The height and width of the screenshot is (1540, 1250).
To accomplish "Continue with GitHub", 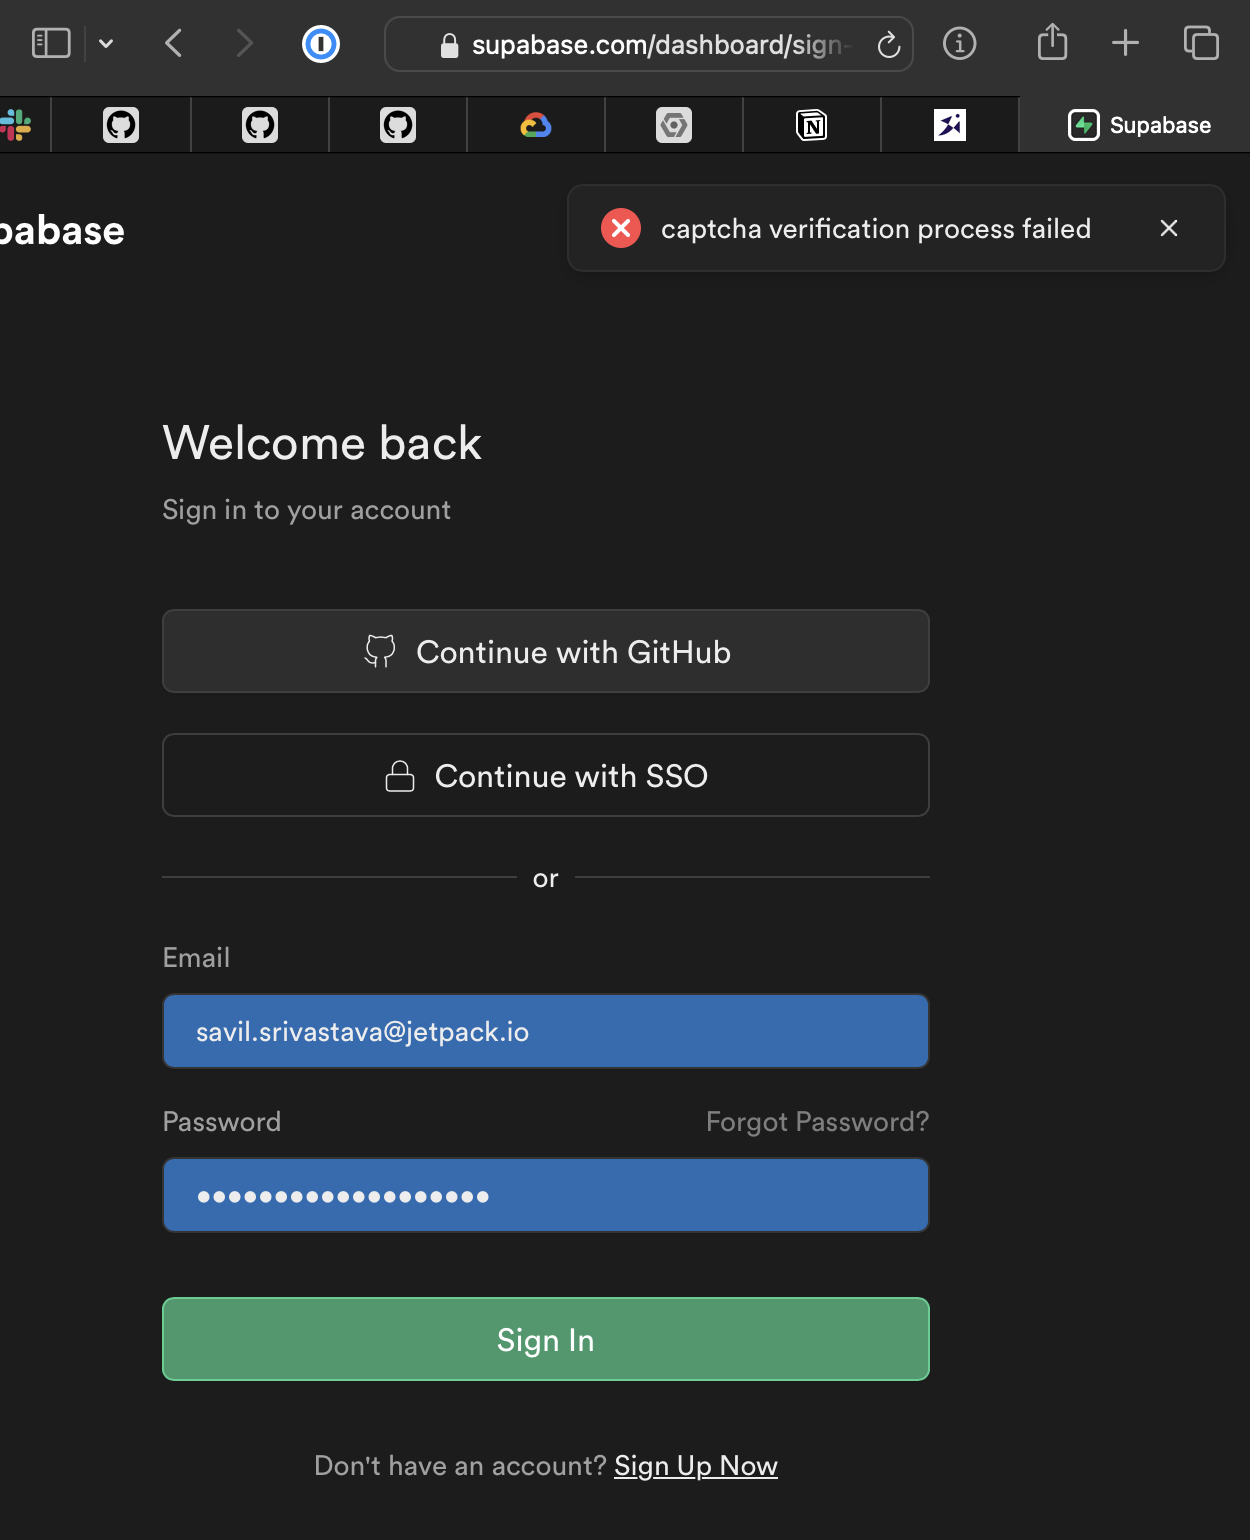I will coord(545,651).
